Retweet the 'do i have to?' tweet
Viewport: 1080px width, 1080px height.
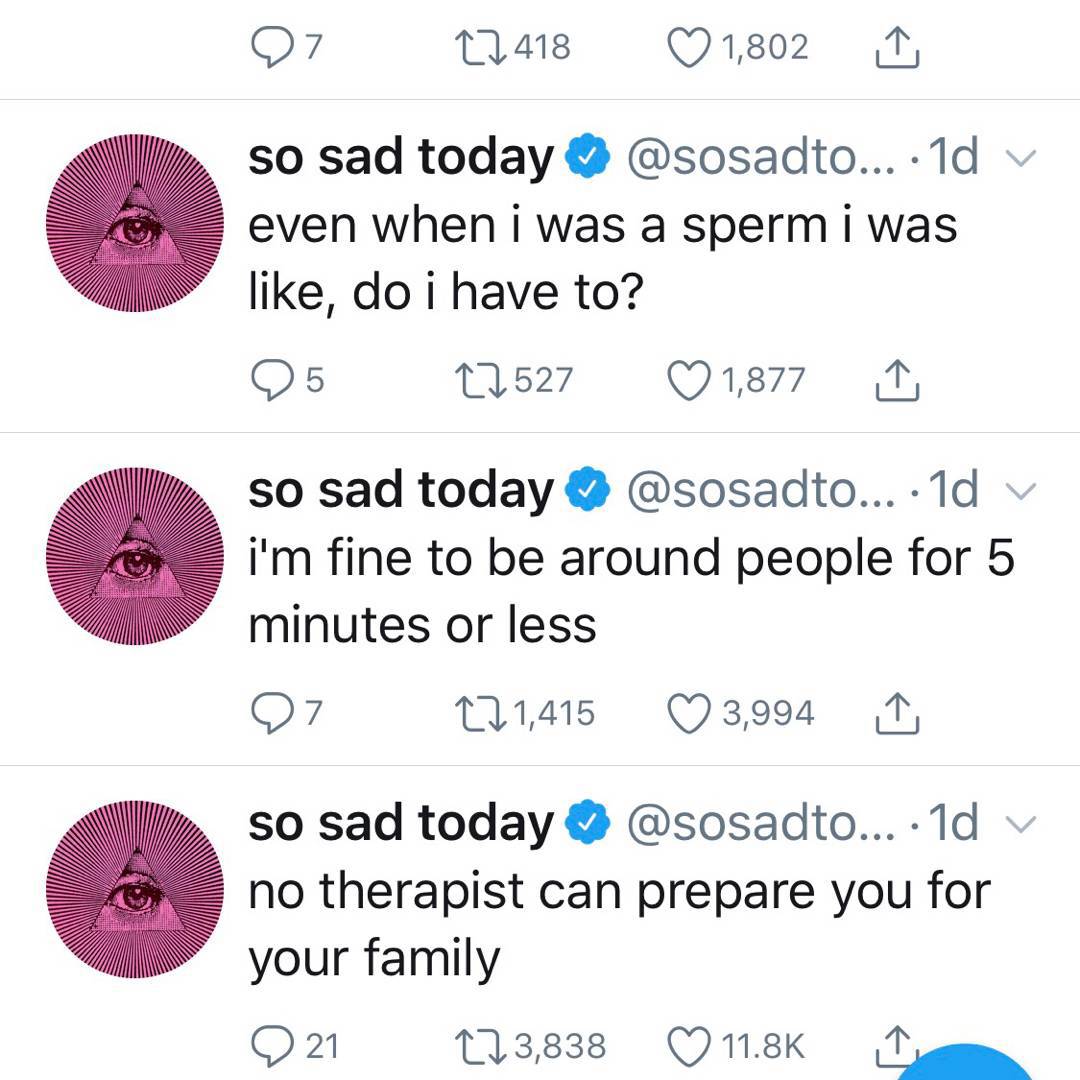(x=484, y=380)
